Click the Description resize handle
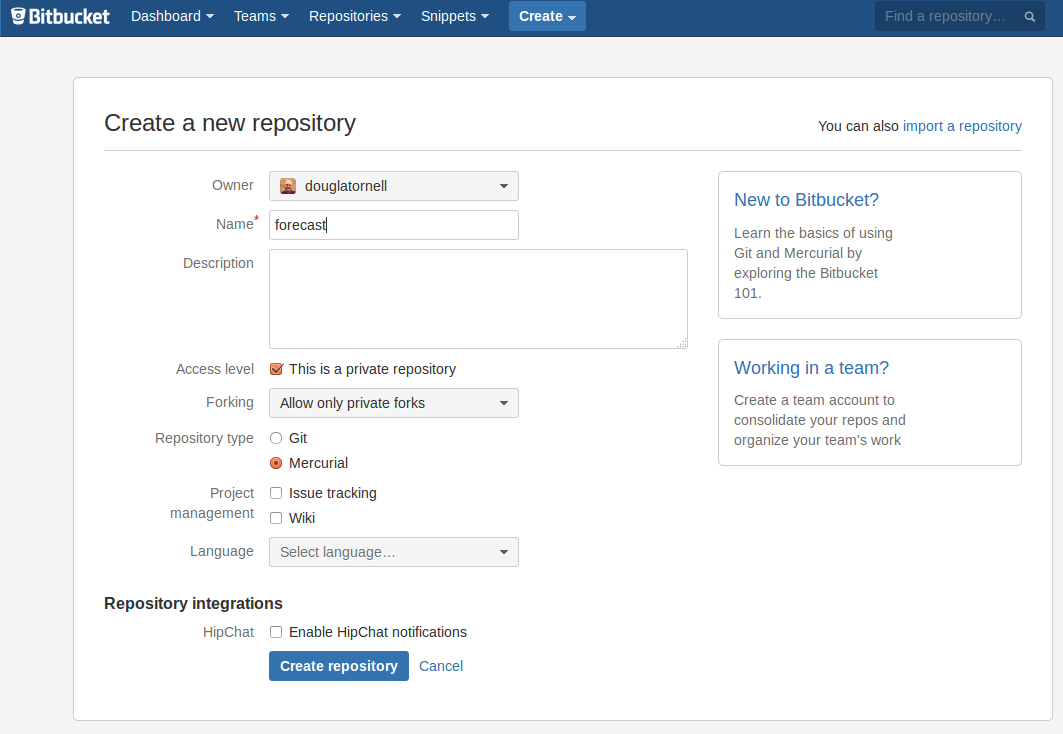The height and width of the screenshot is (734, 1063). pos(682,343)
